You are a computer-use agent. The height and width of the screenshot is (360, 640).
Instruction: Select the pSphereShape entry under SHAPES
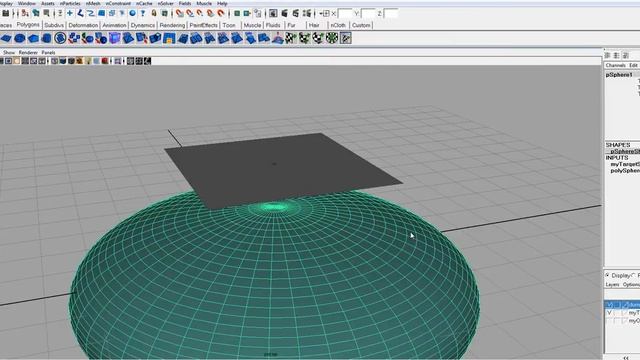pyautogui.click(x=625, y=151)
